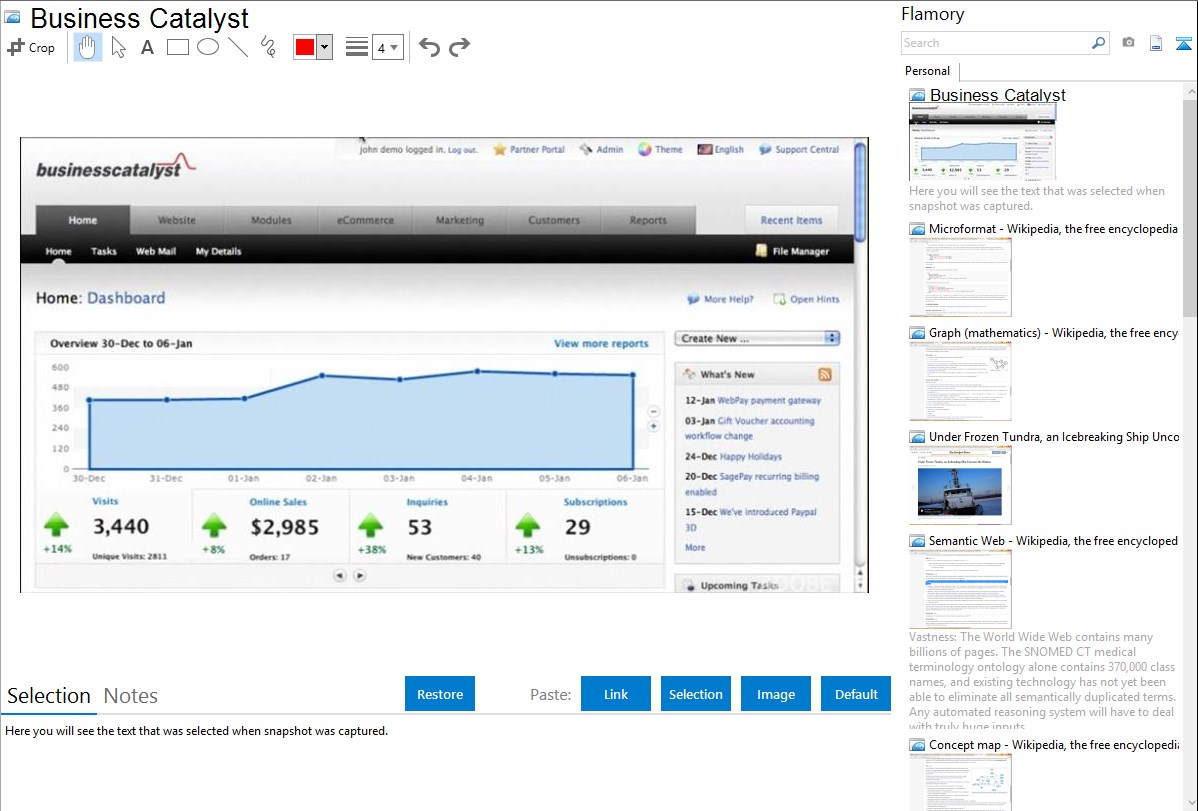The width and height of the screenshot is (1198, 811).
Task: Choose the straight line tool
Action: (x=238, y=47)
